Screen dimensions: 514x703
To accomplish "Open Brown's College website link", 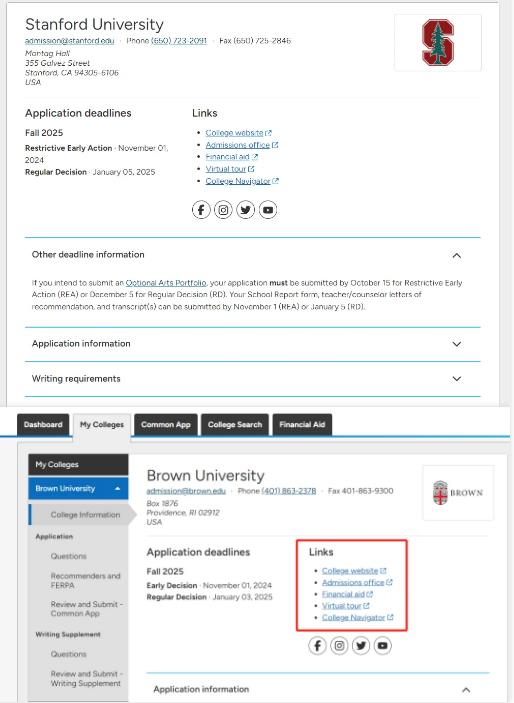I will tap(354, 571).
